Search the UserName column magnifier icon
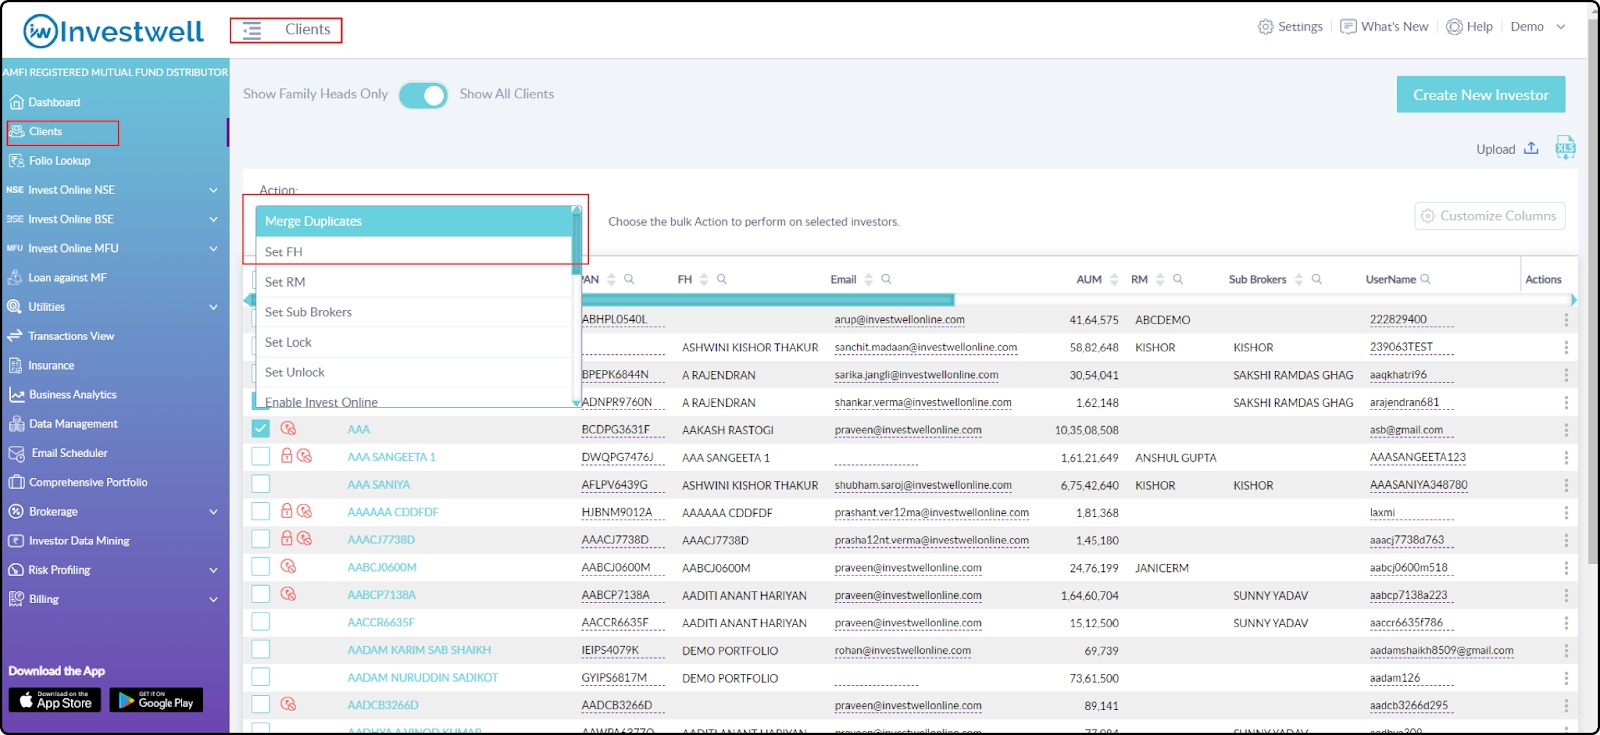The width and height of the screenshot is (1600, 735). point(1425,279)
